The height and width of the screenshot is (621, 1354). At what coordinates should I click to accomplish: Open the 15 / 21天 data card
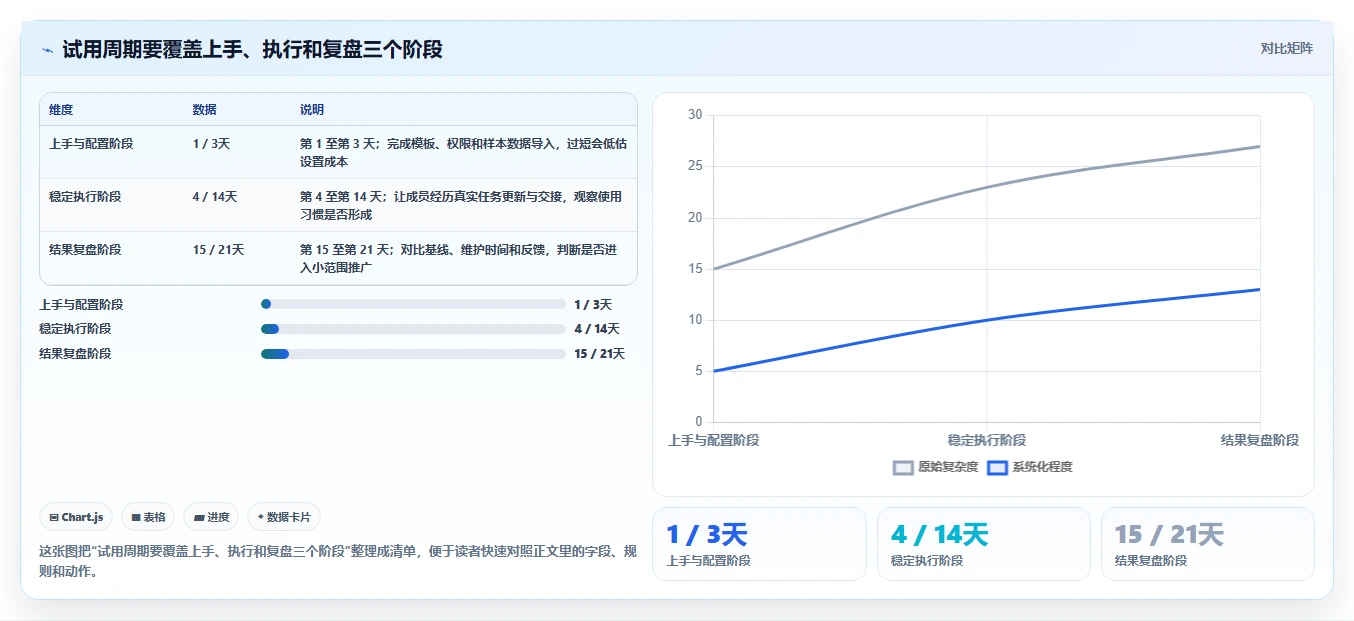tap(1208, 544)
